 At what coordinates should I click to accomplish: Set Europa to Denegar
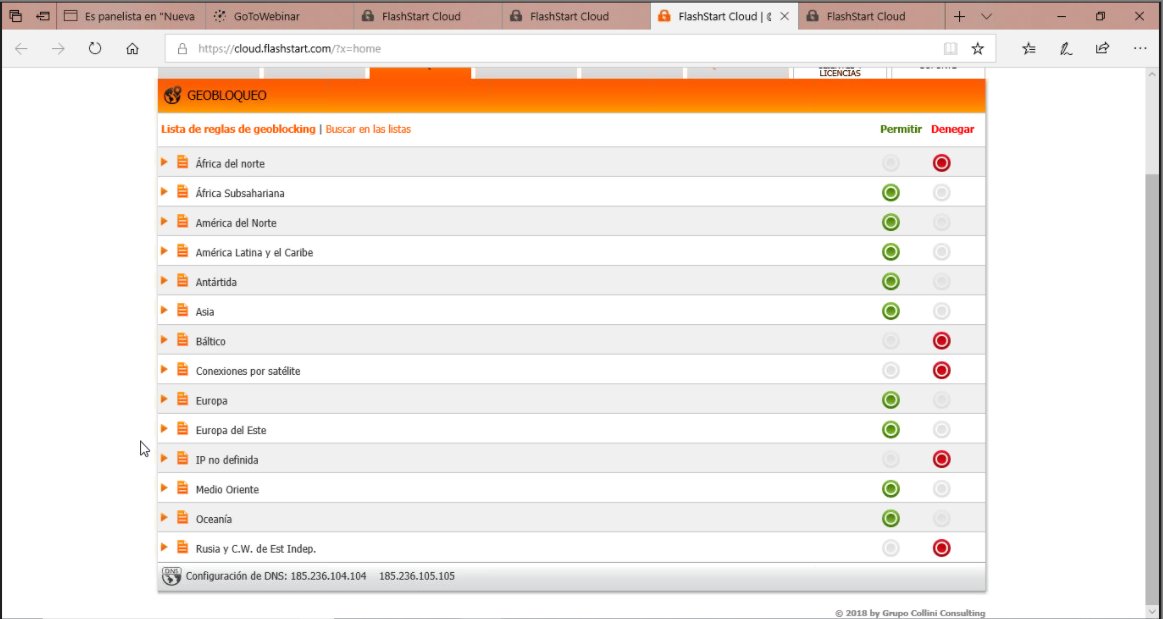[941, 400]
